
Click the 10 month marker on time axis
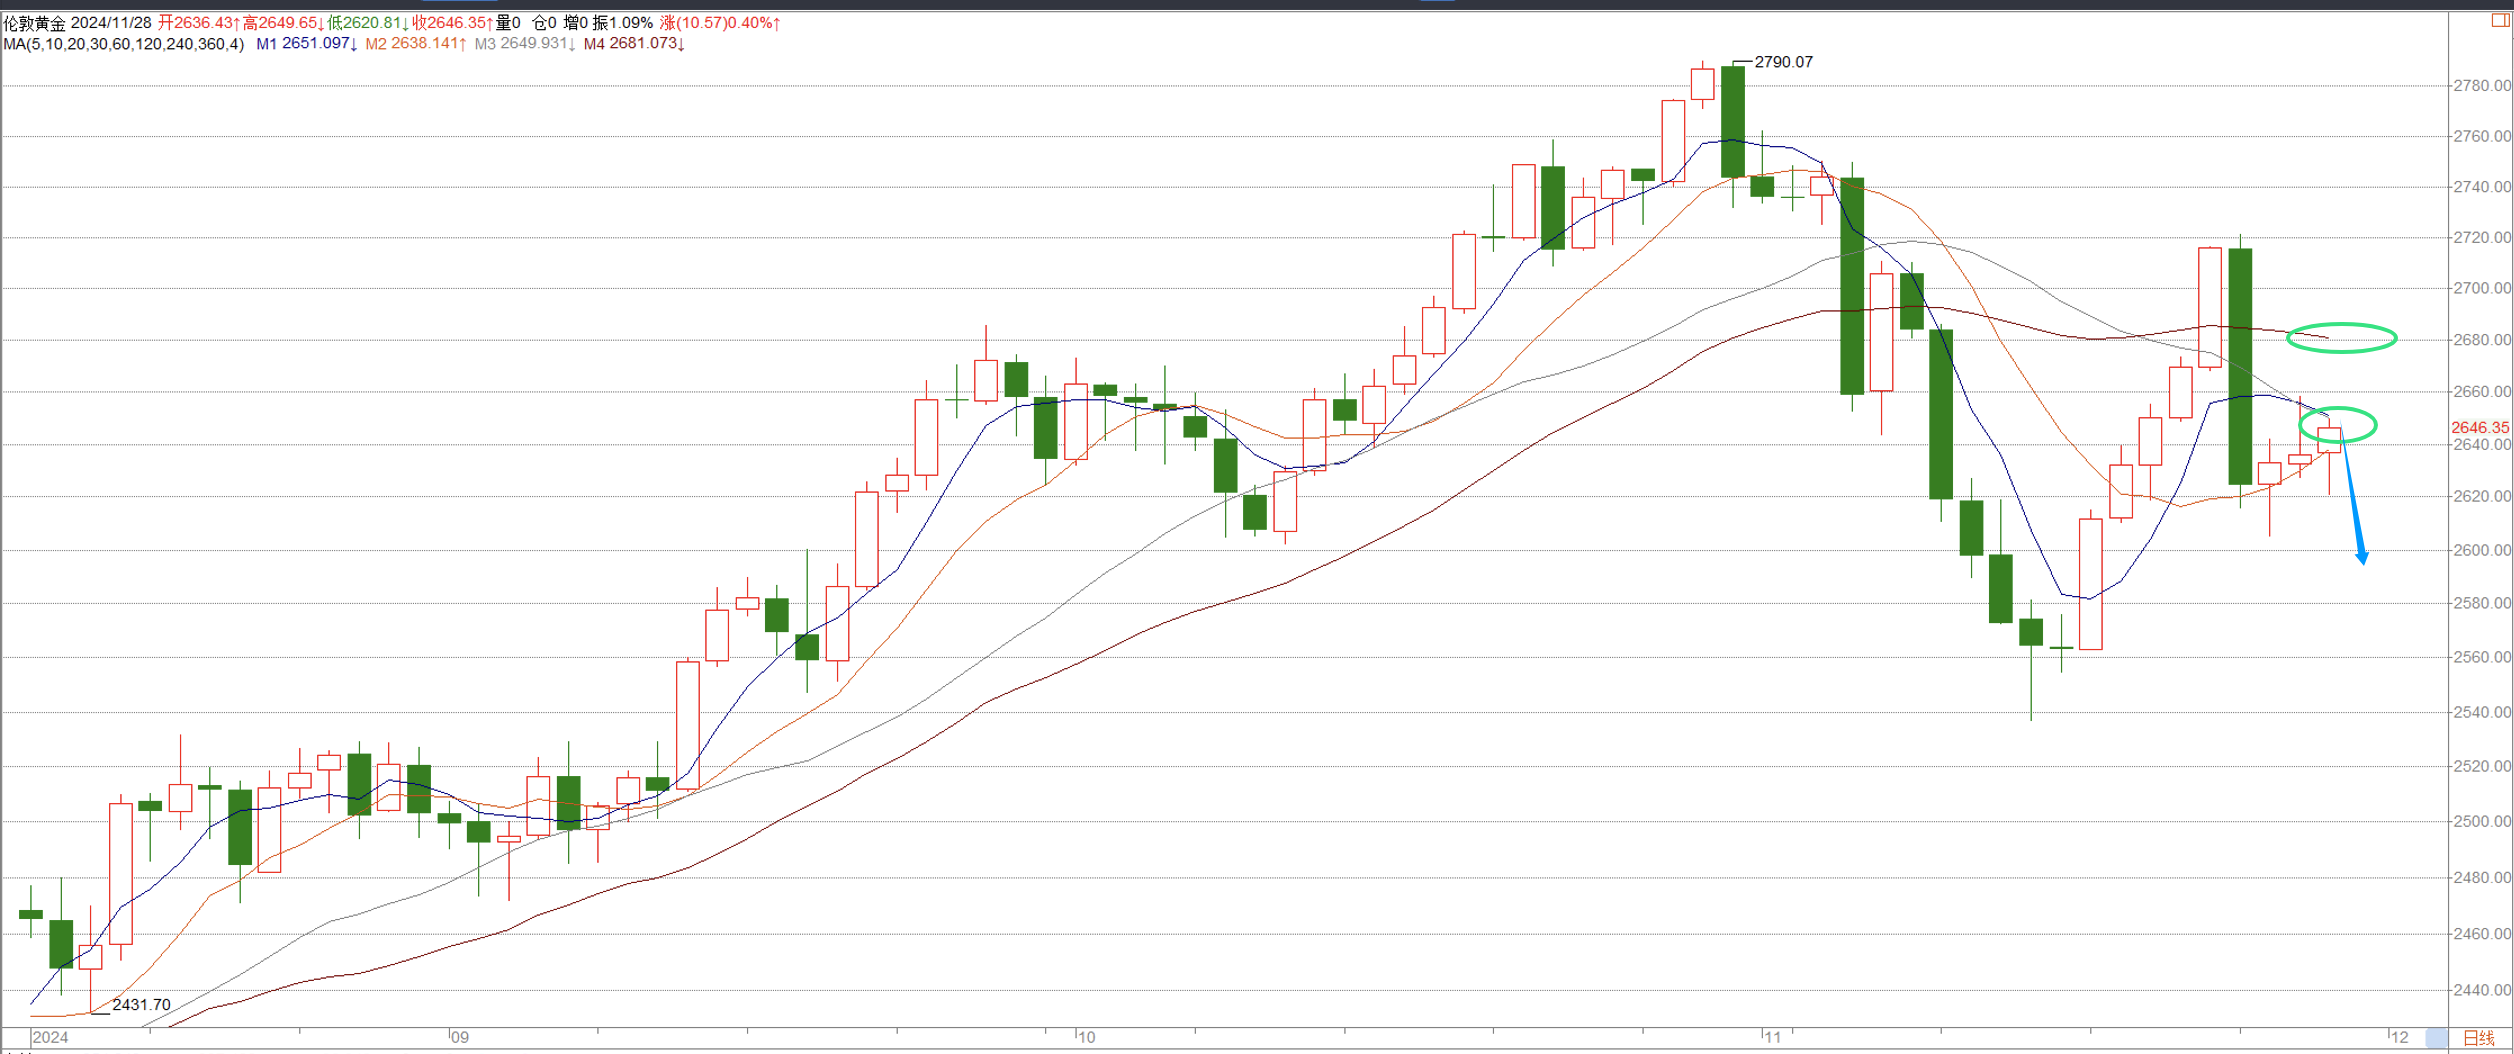pyautogui.click(x=1086, y=1038)
